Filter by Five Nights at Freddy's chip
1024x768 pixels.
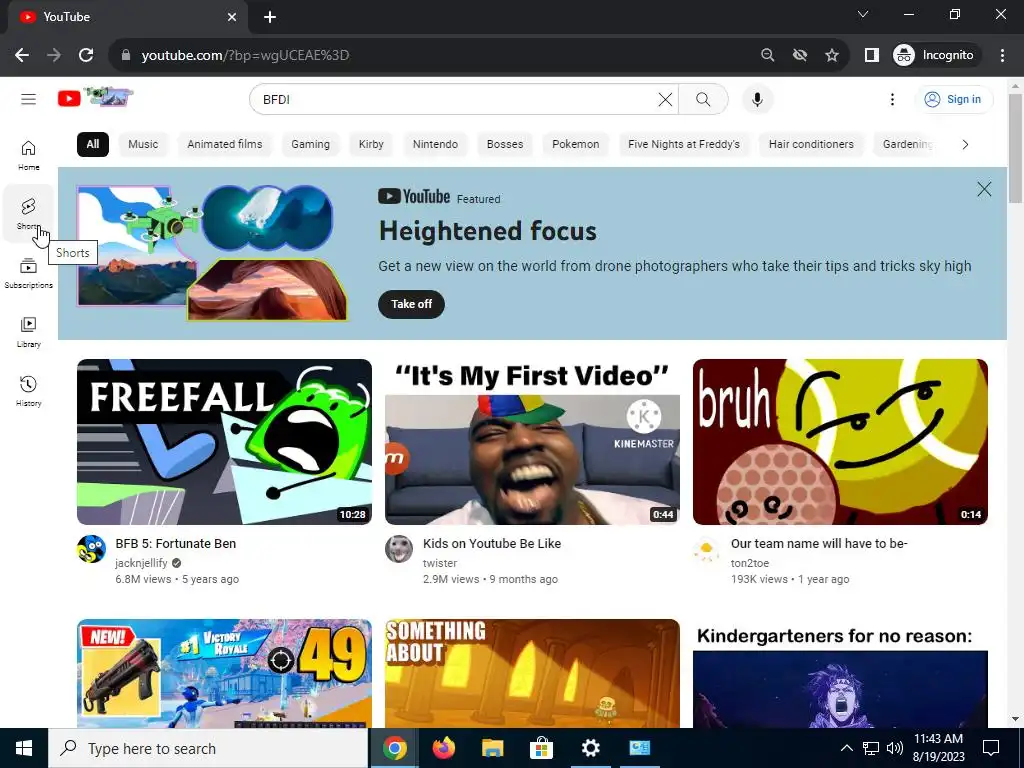(x=684, y=144)
